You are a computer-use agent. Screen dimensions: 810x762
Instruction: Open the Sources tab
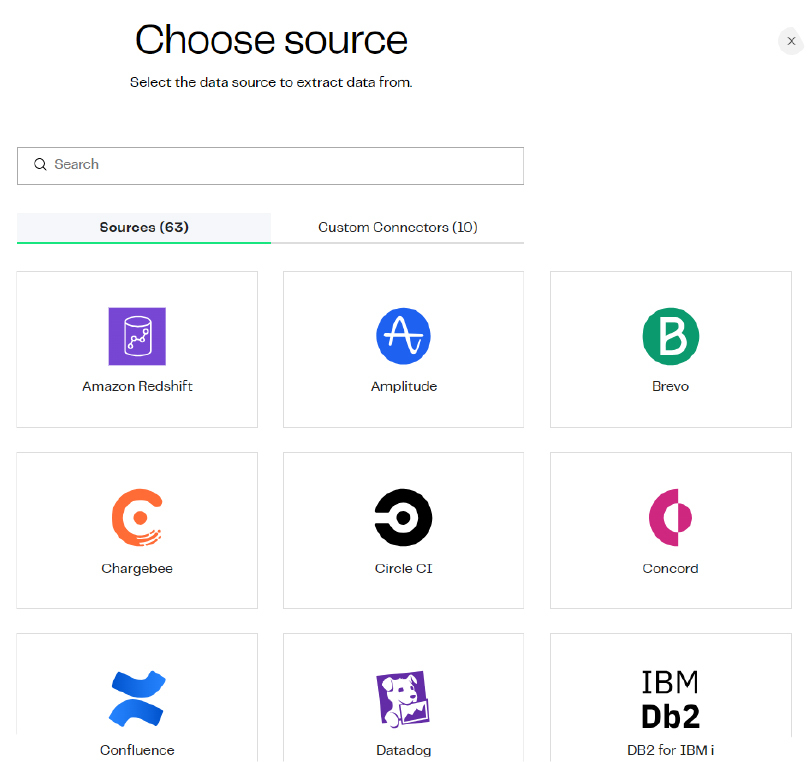tap(143, 228)
